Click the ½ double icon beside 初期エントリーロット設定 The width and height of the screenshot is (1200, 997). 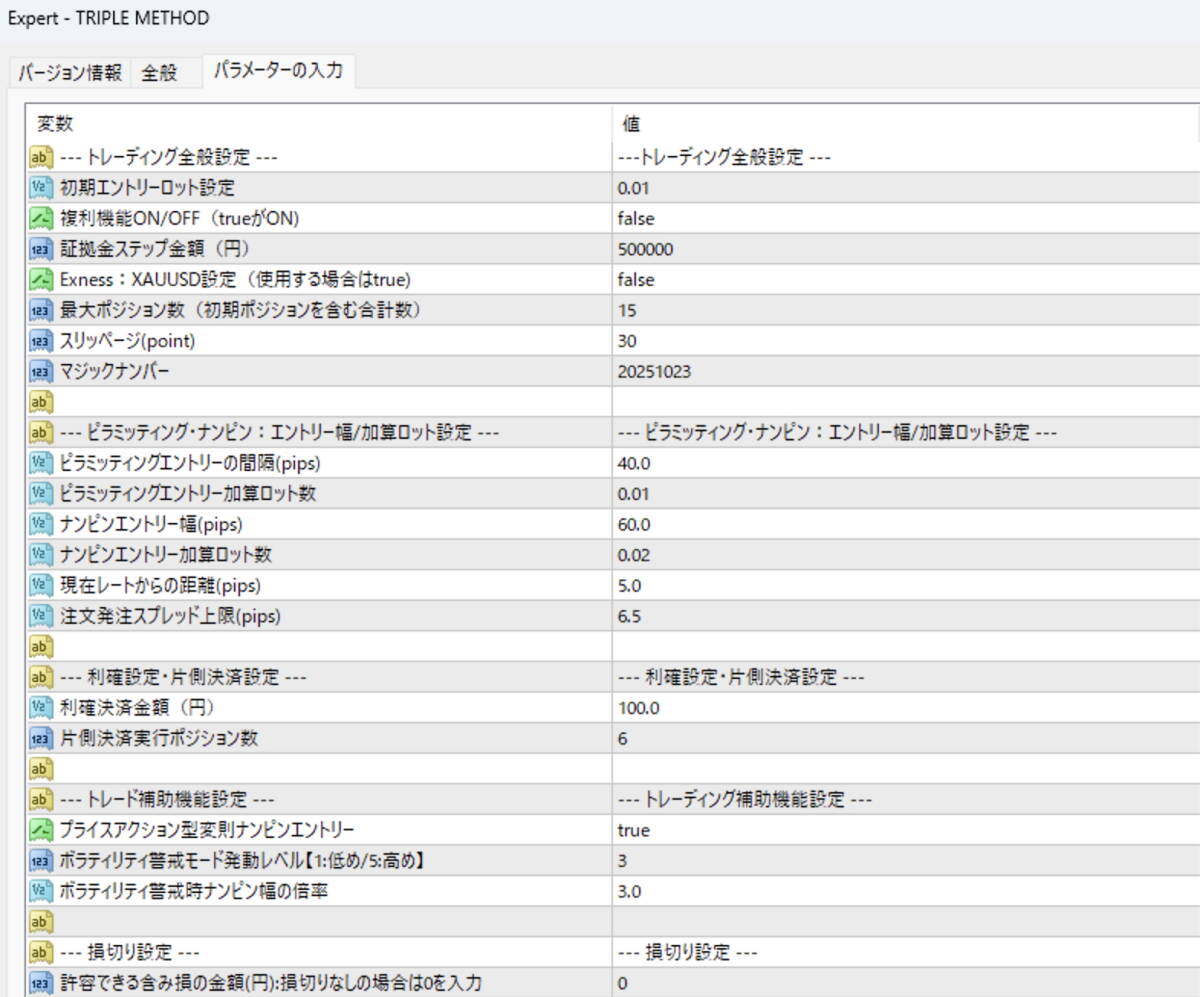(40, 188)
